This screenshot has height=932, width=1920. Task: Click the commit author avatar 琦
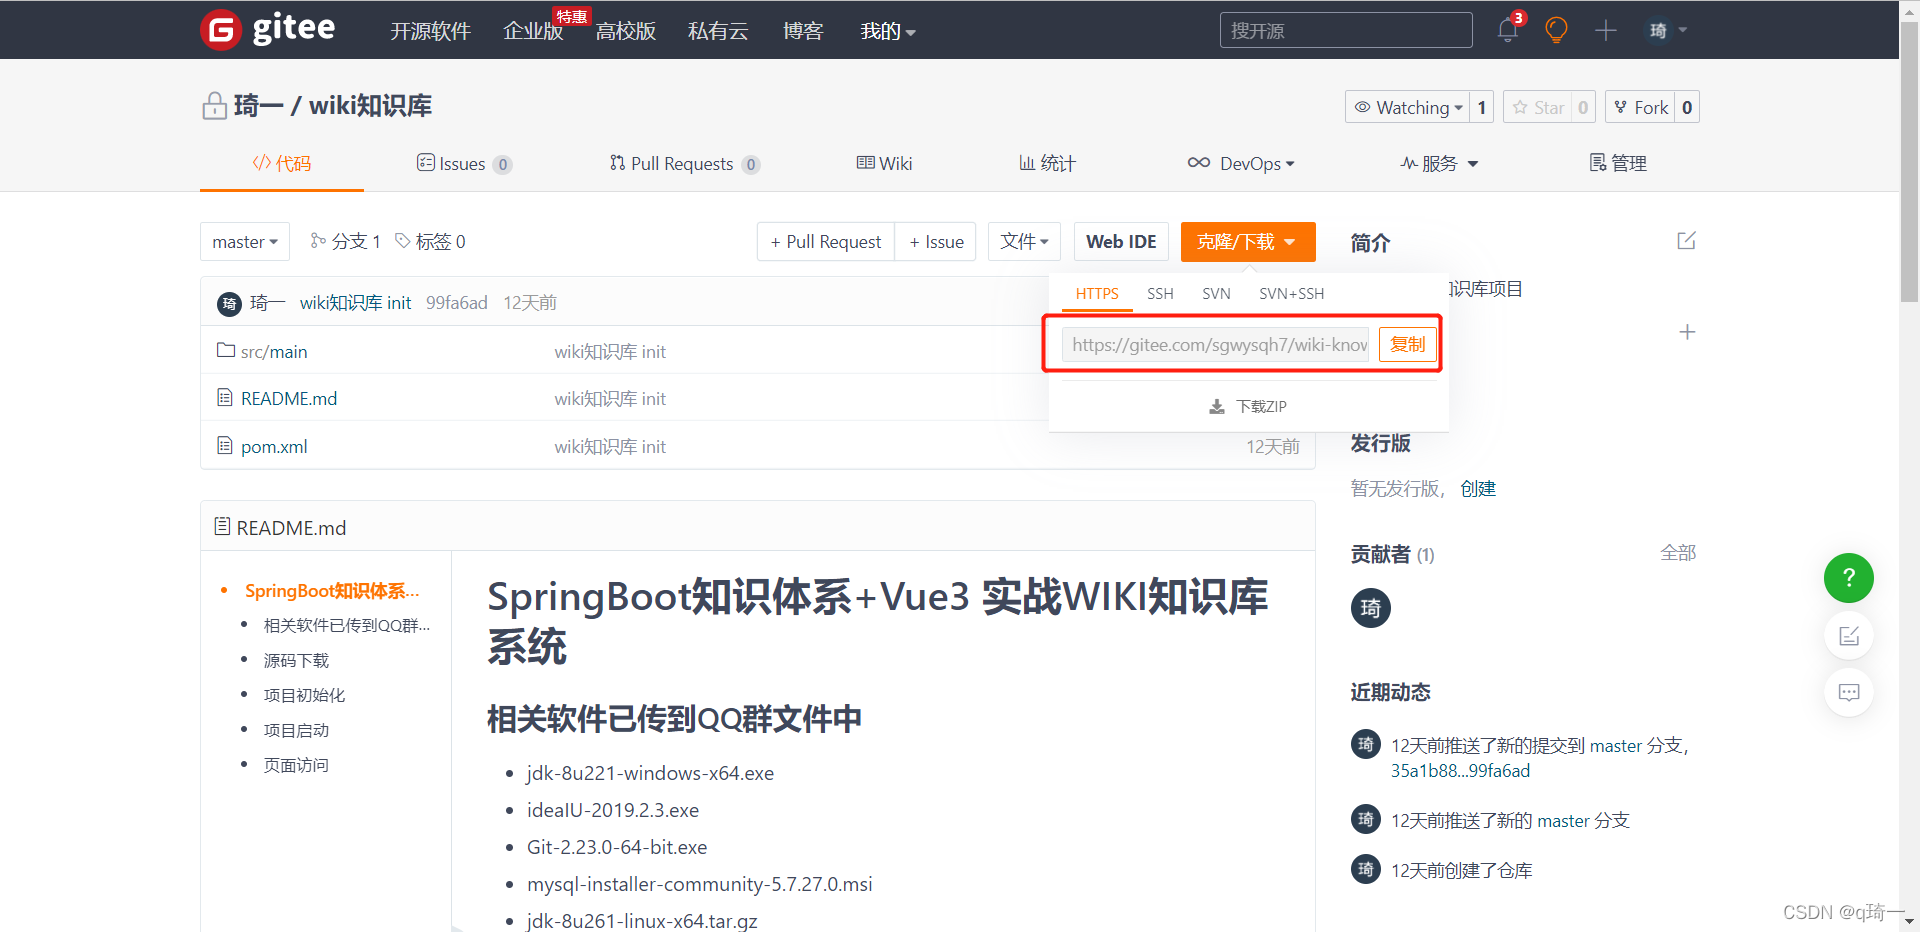coord(229,303)
